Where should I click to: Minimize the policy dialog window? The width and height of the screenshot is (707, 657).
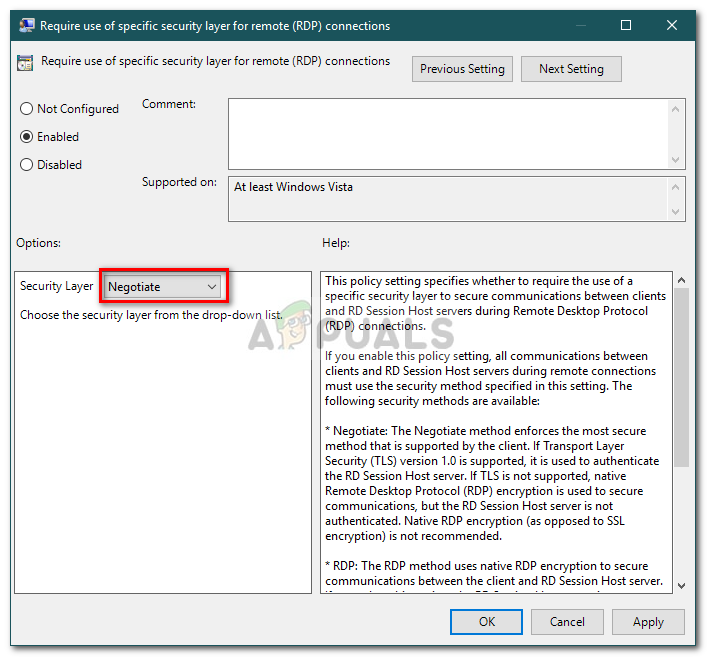coord(581,25)
